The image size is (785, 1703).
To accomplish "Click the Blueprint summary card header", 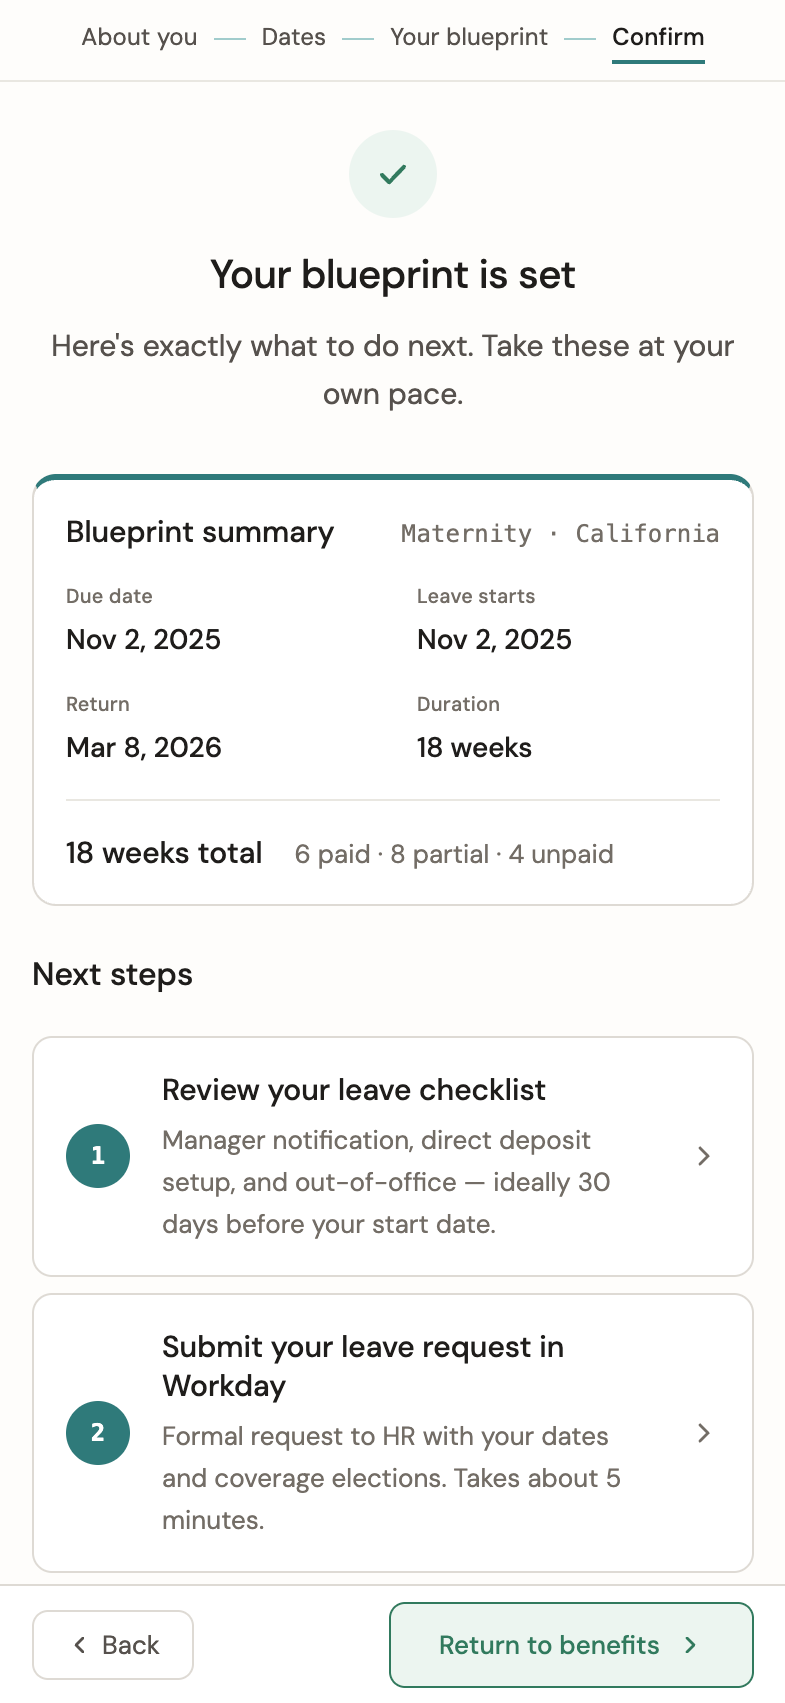I will point(199,532).
